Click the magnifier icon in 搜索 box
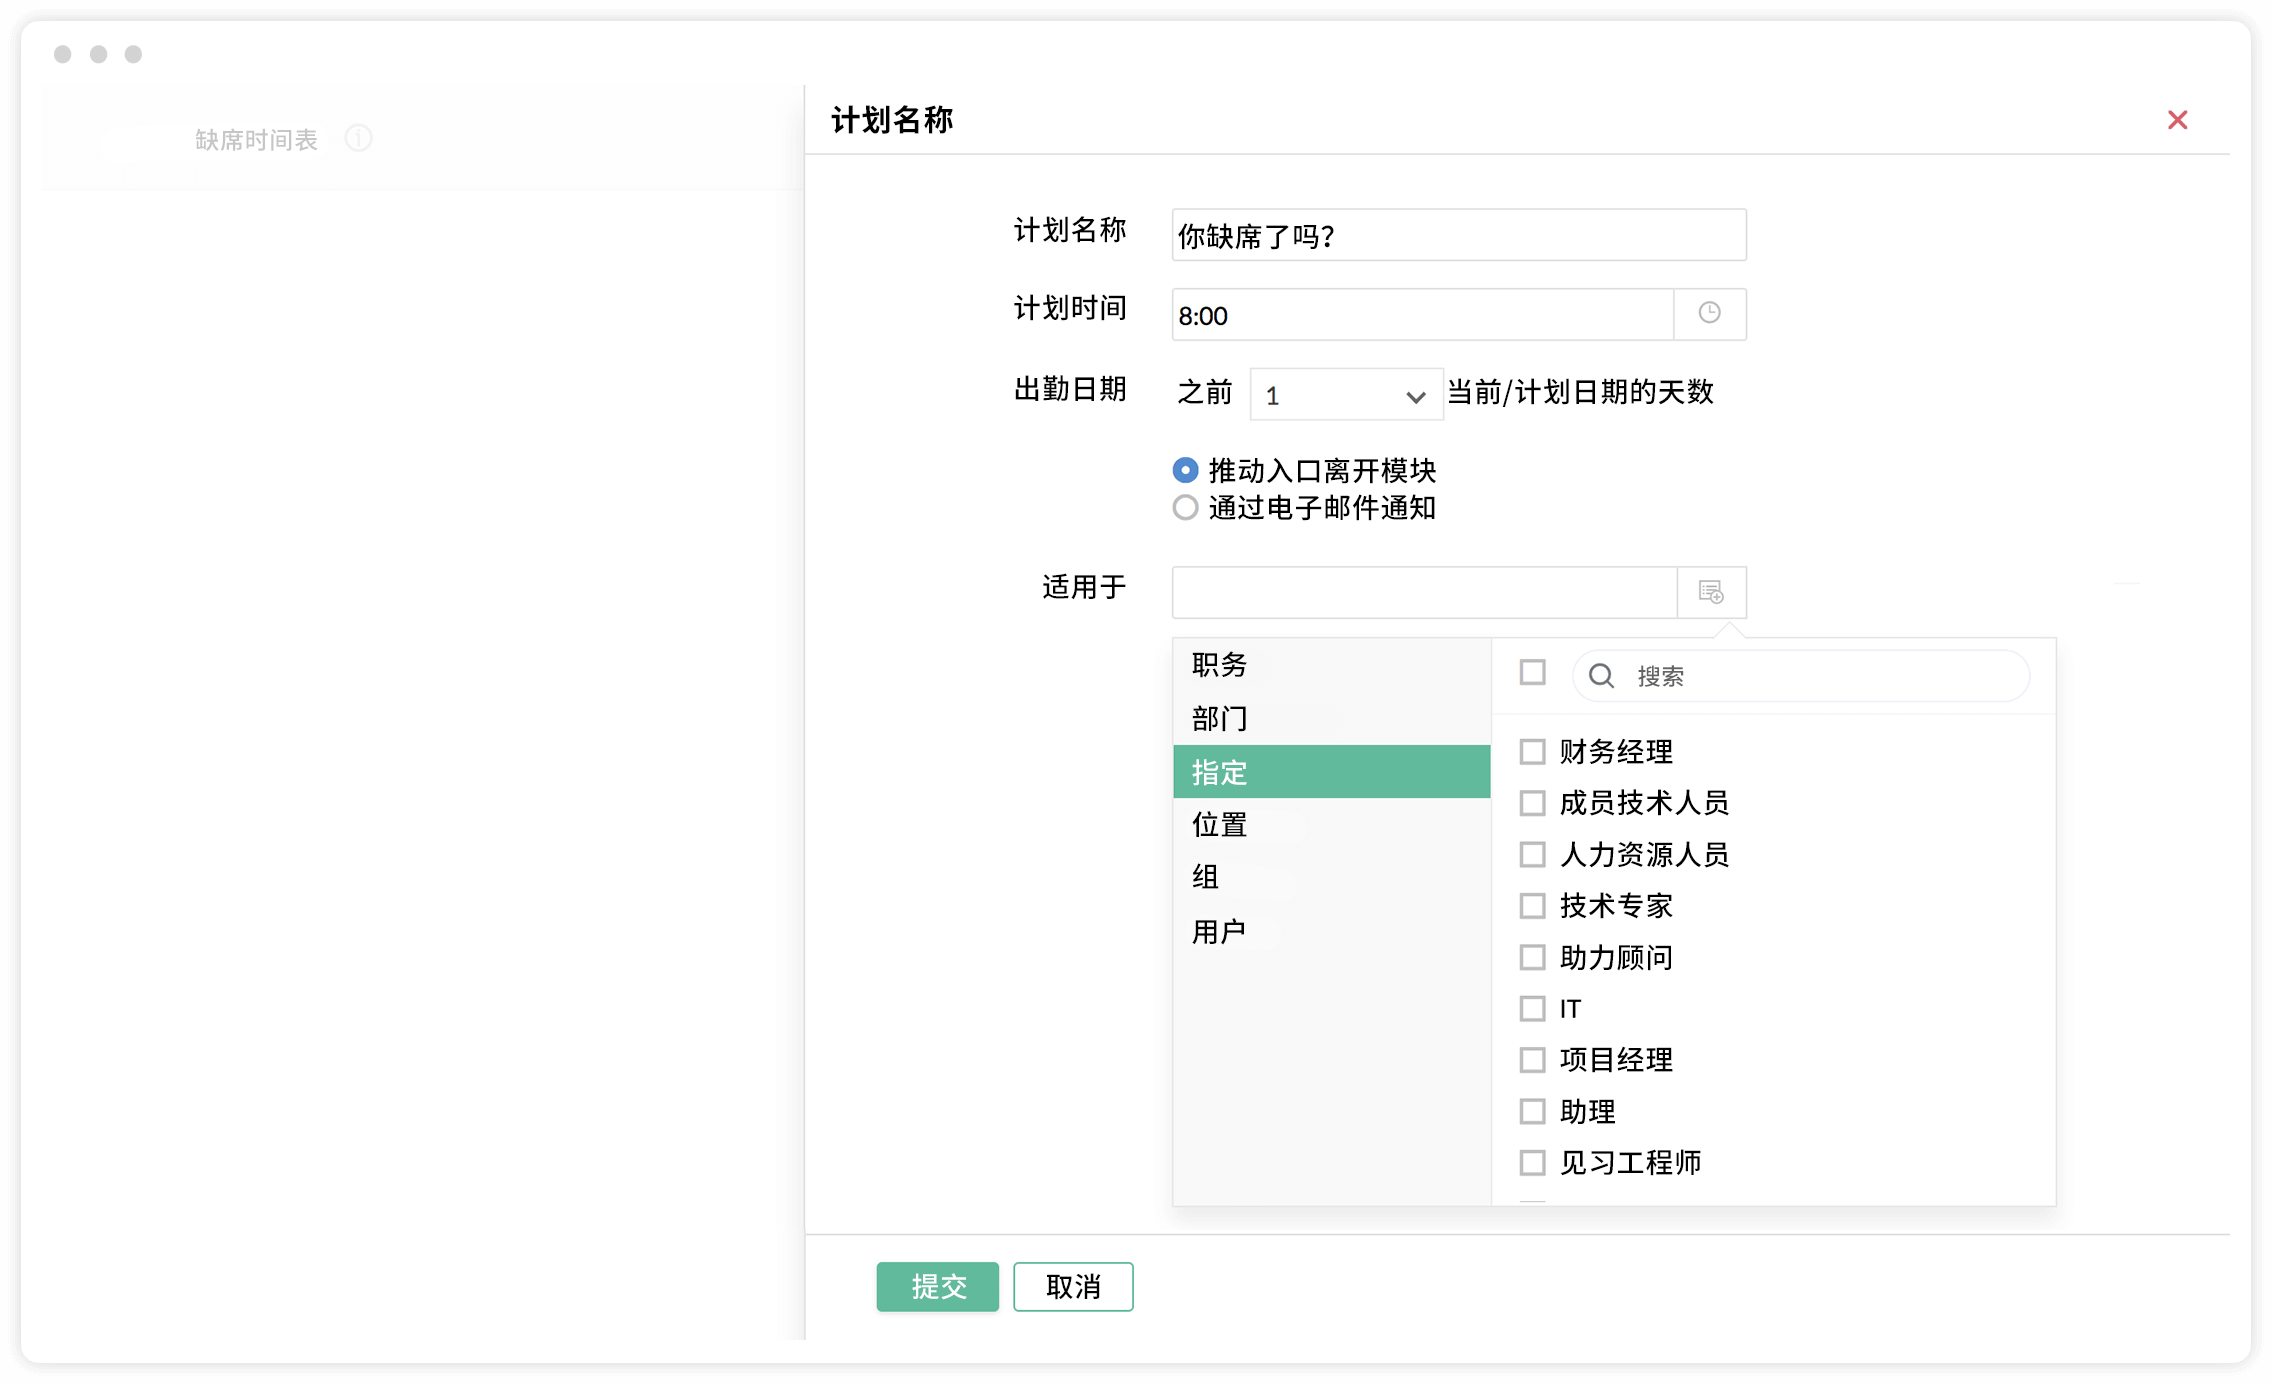The width and height of the screenshot is (2272, 1384). pos(1601,676)
